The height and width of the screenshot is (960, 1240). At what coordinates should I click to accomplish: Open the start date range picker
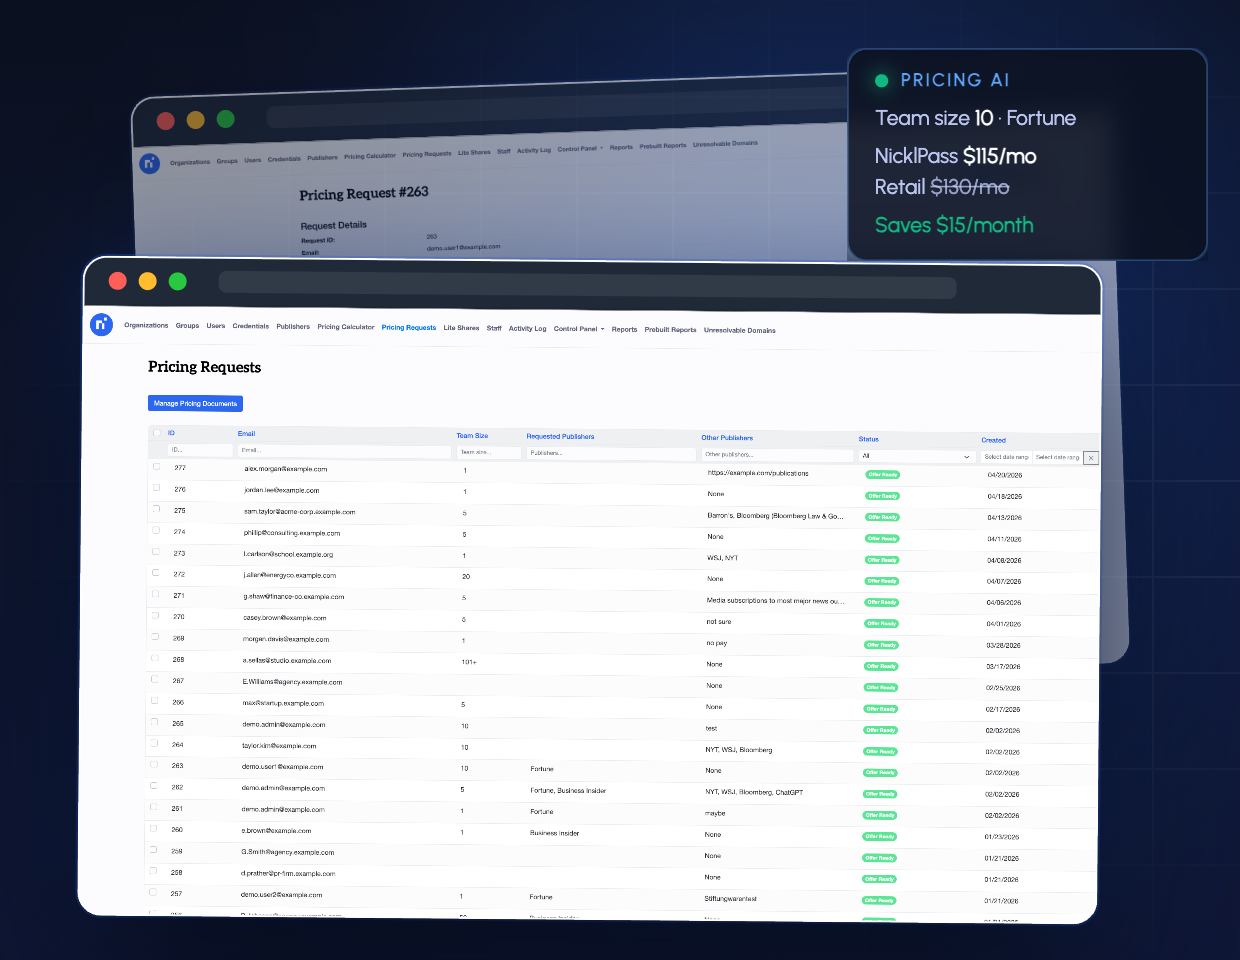pyautogui.click(x=1007, y=457)
